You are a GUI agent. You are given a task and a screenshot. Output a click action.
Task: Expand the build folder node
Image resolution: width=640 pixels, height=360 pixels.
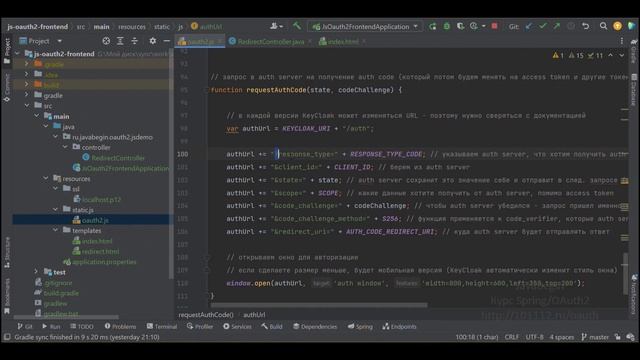(27, 84)
